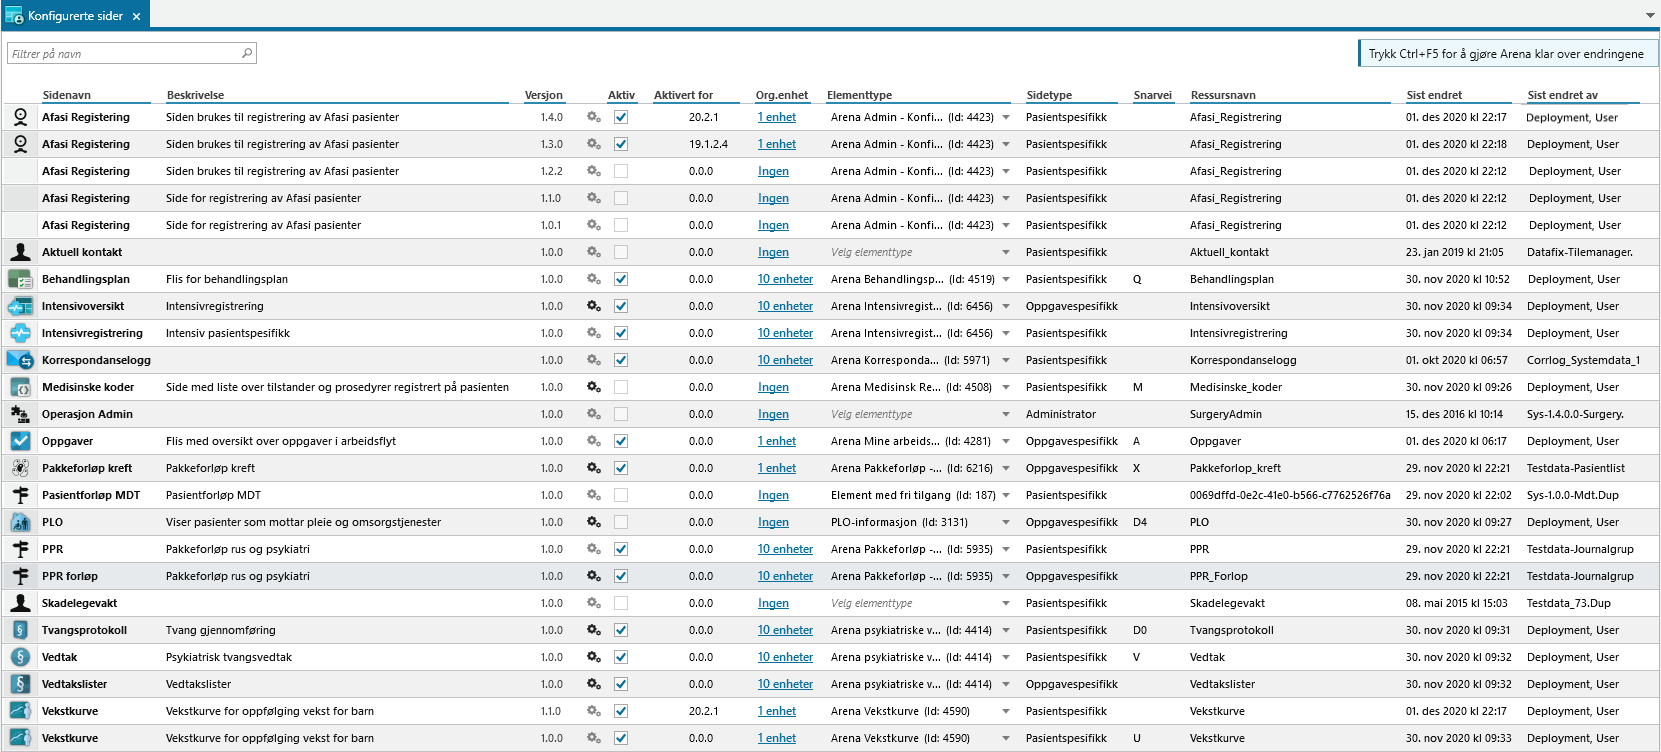Enable Aktiv checkbox for Aktuell kontakt
Viewport: 1661px width, 752px height.
point(621,252)
